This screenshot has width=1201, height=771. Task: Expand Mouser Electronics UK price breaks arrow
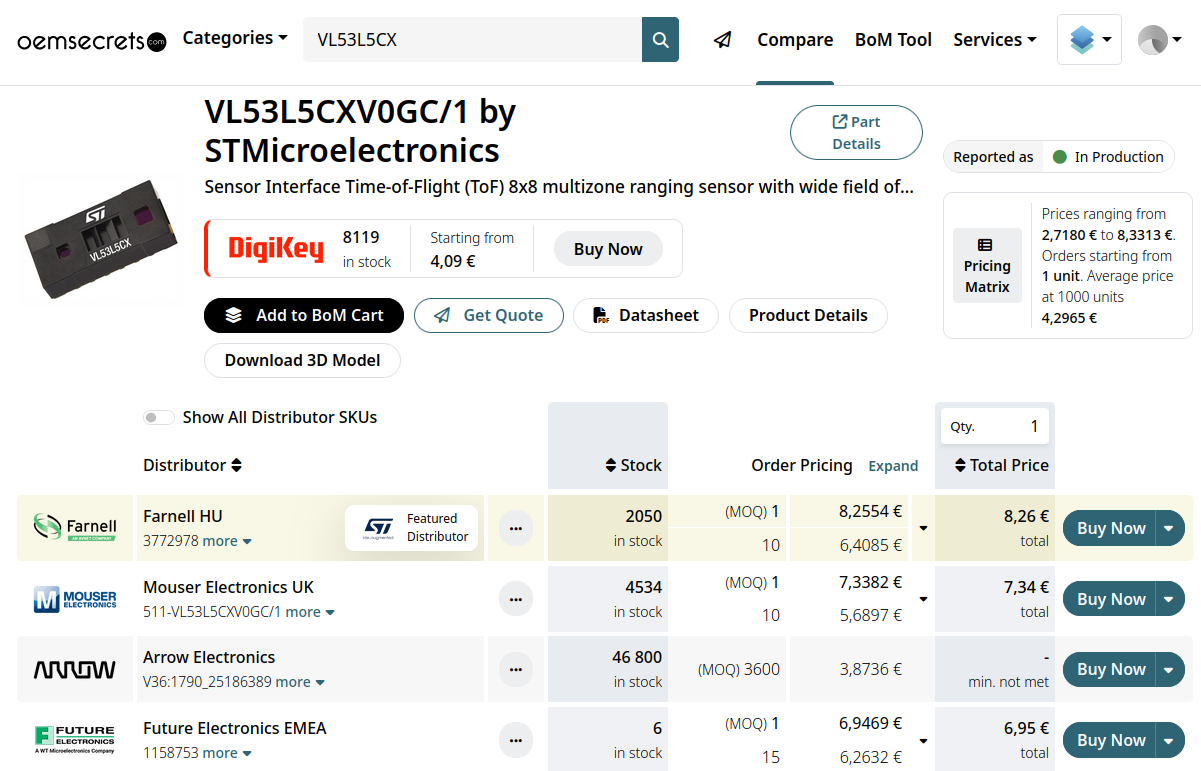923,599
